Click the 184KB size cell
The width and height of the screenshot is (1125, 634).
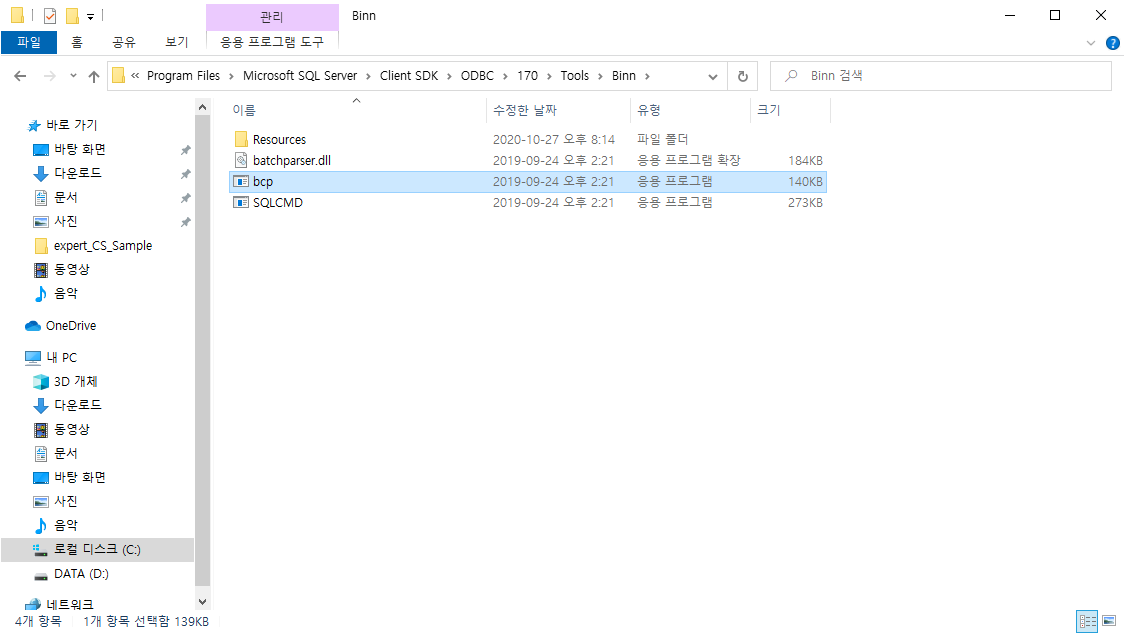click(805, 161)
